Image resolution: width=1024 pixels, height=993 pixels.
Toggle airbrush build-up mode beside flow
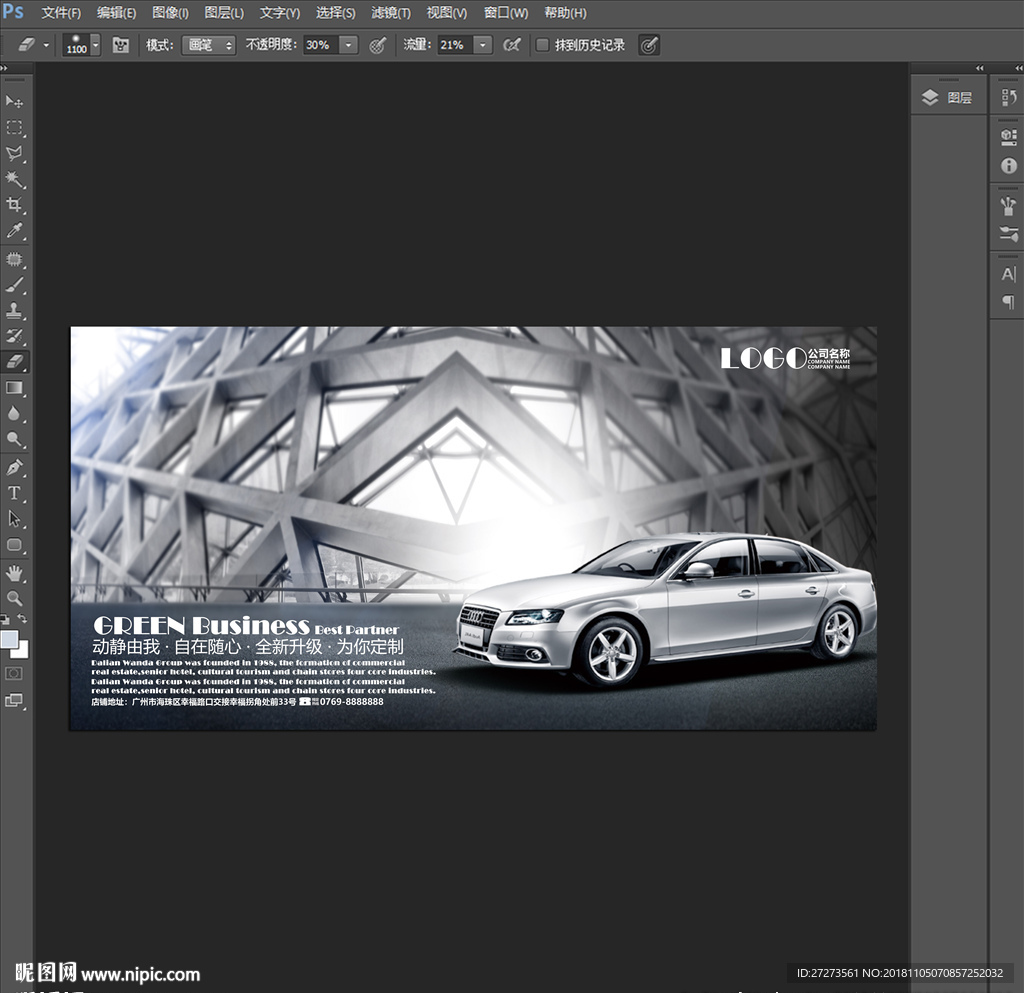click(512, 45)
